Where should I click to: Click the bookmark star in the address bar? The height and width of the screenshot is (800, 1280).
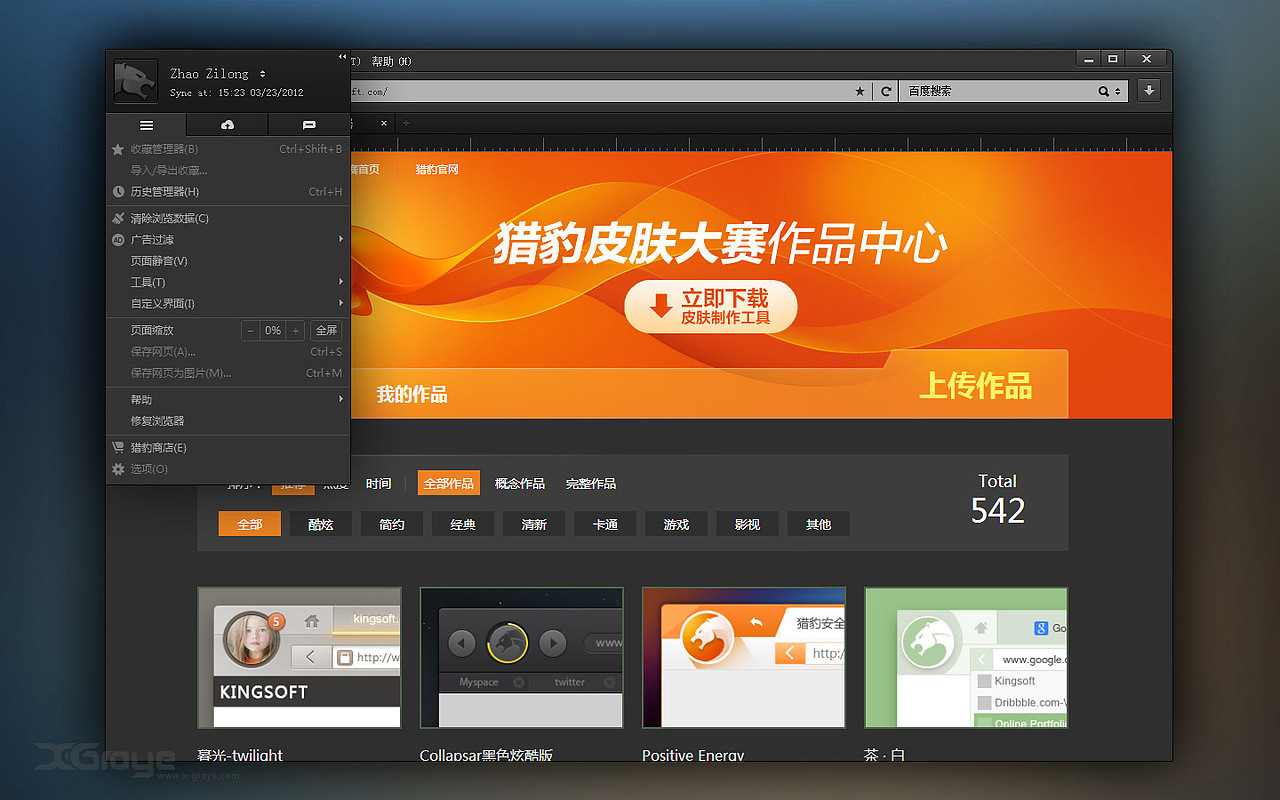pyautogui.click(x=860, y=91)
